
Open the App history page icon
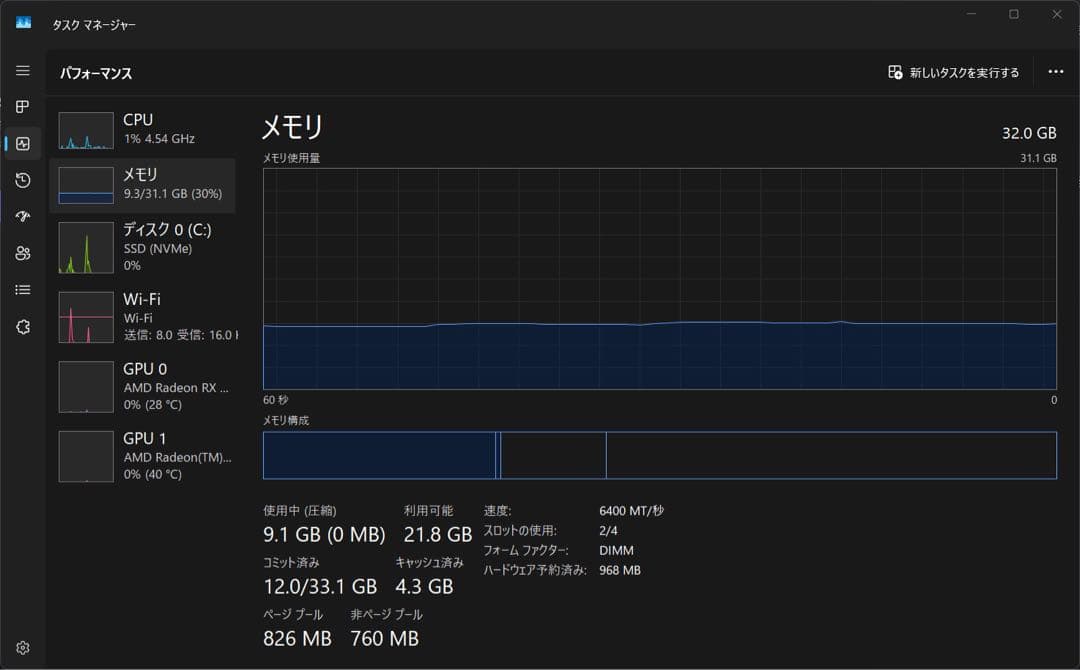22,180
